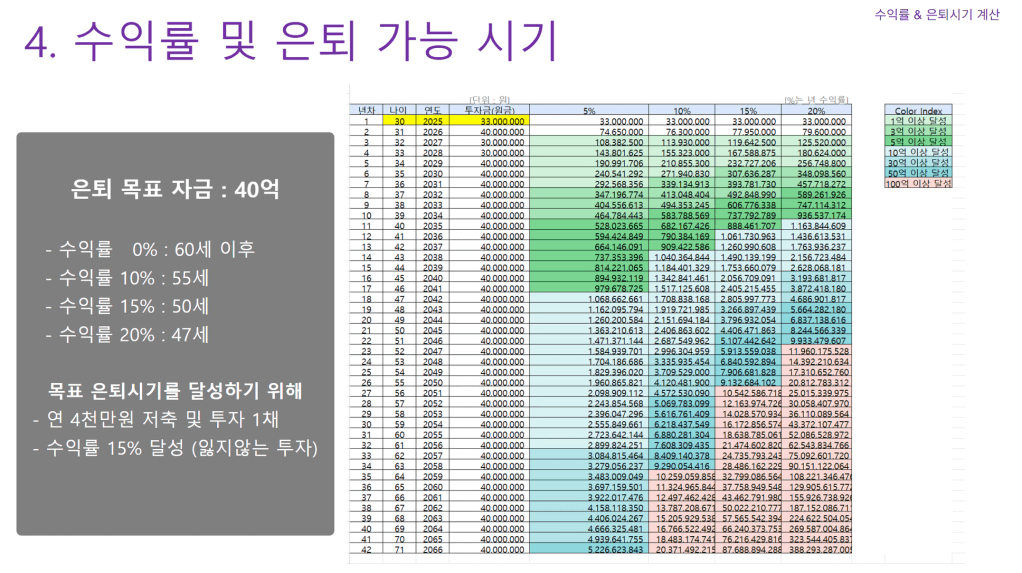Click the 20% cell '5.664.282.180'
Image resolution: width=1022 pixels, height=573 pixels.
[x=817, y=309]
